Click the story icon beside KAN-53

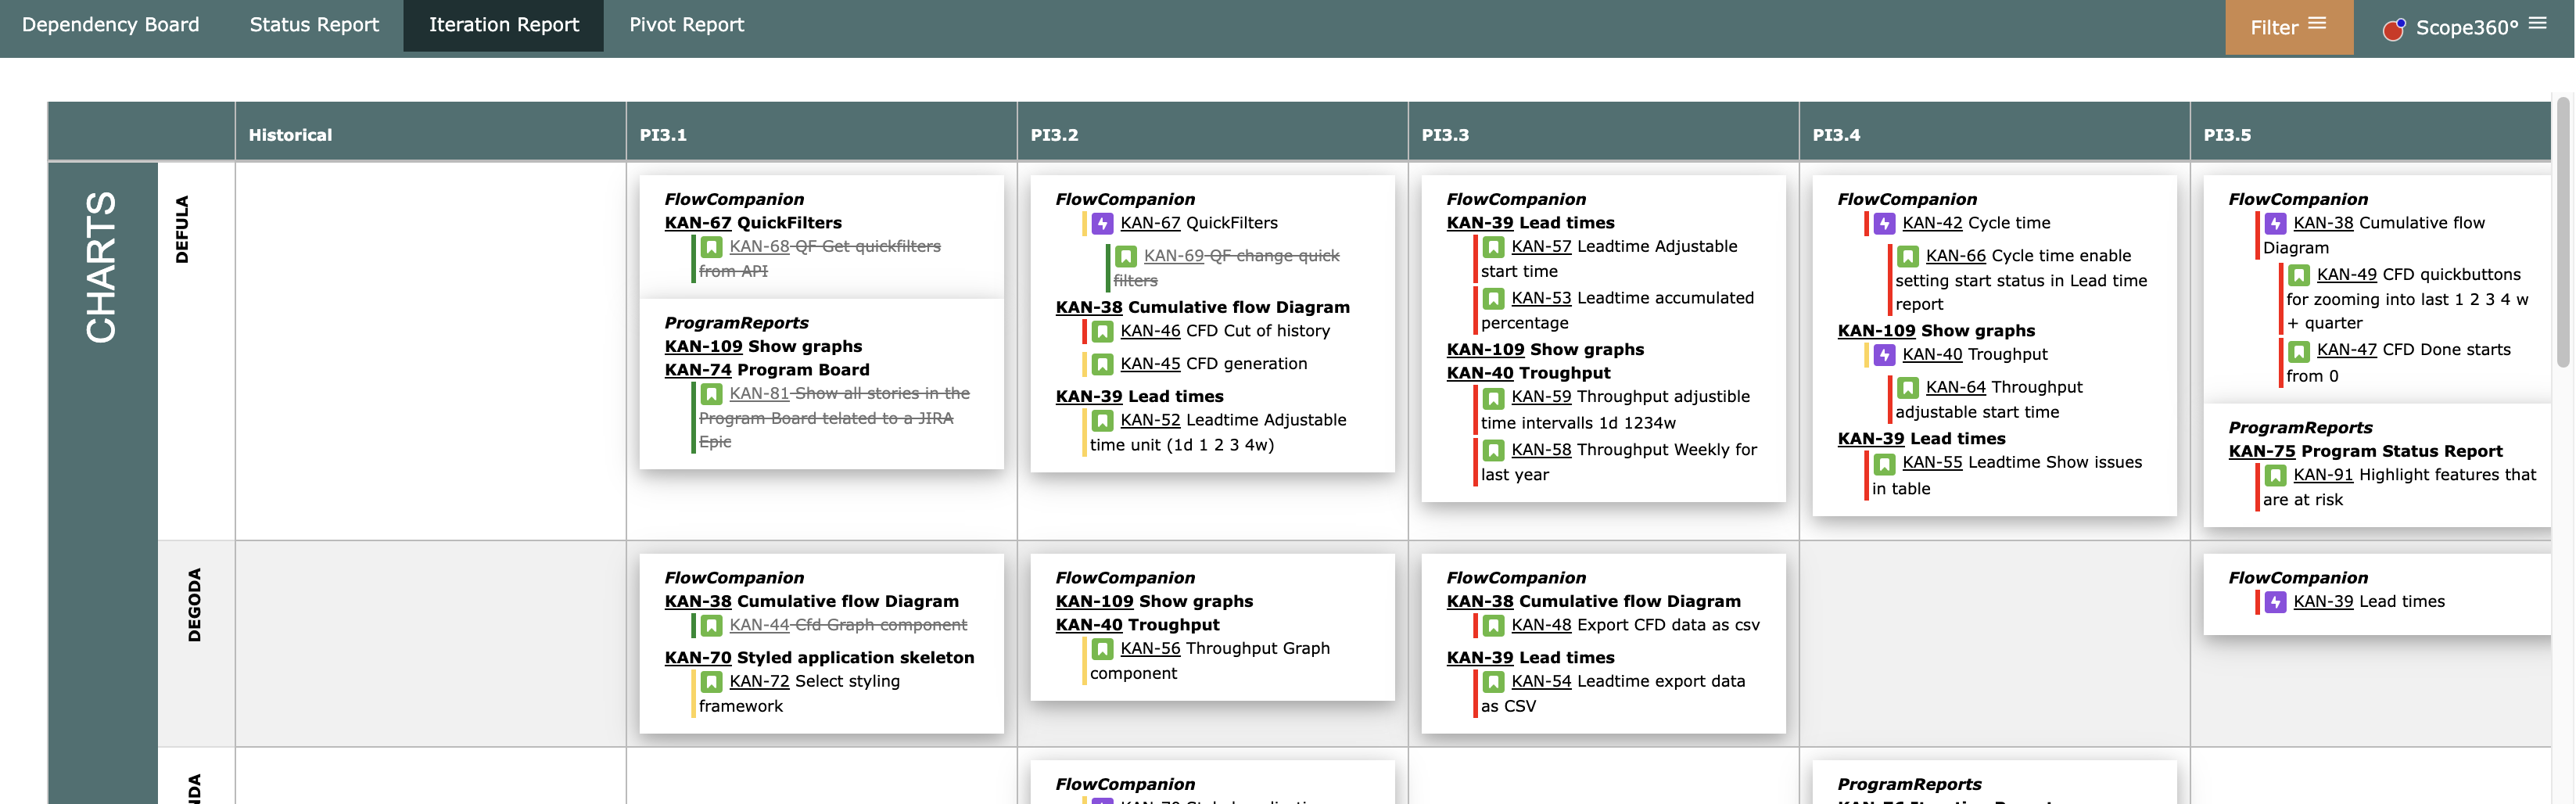click(x=1494, y=298)
